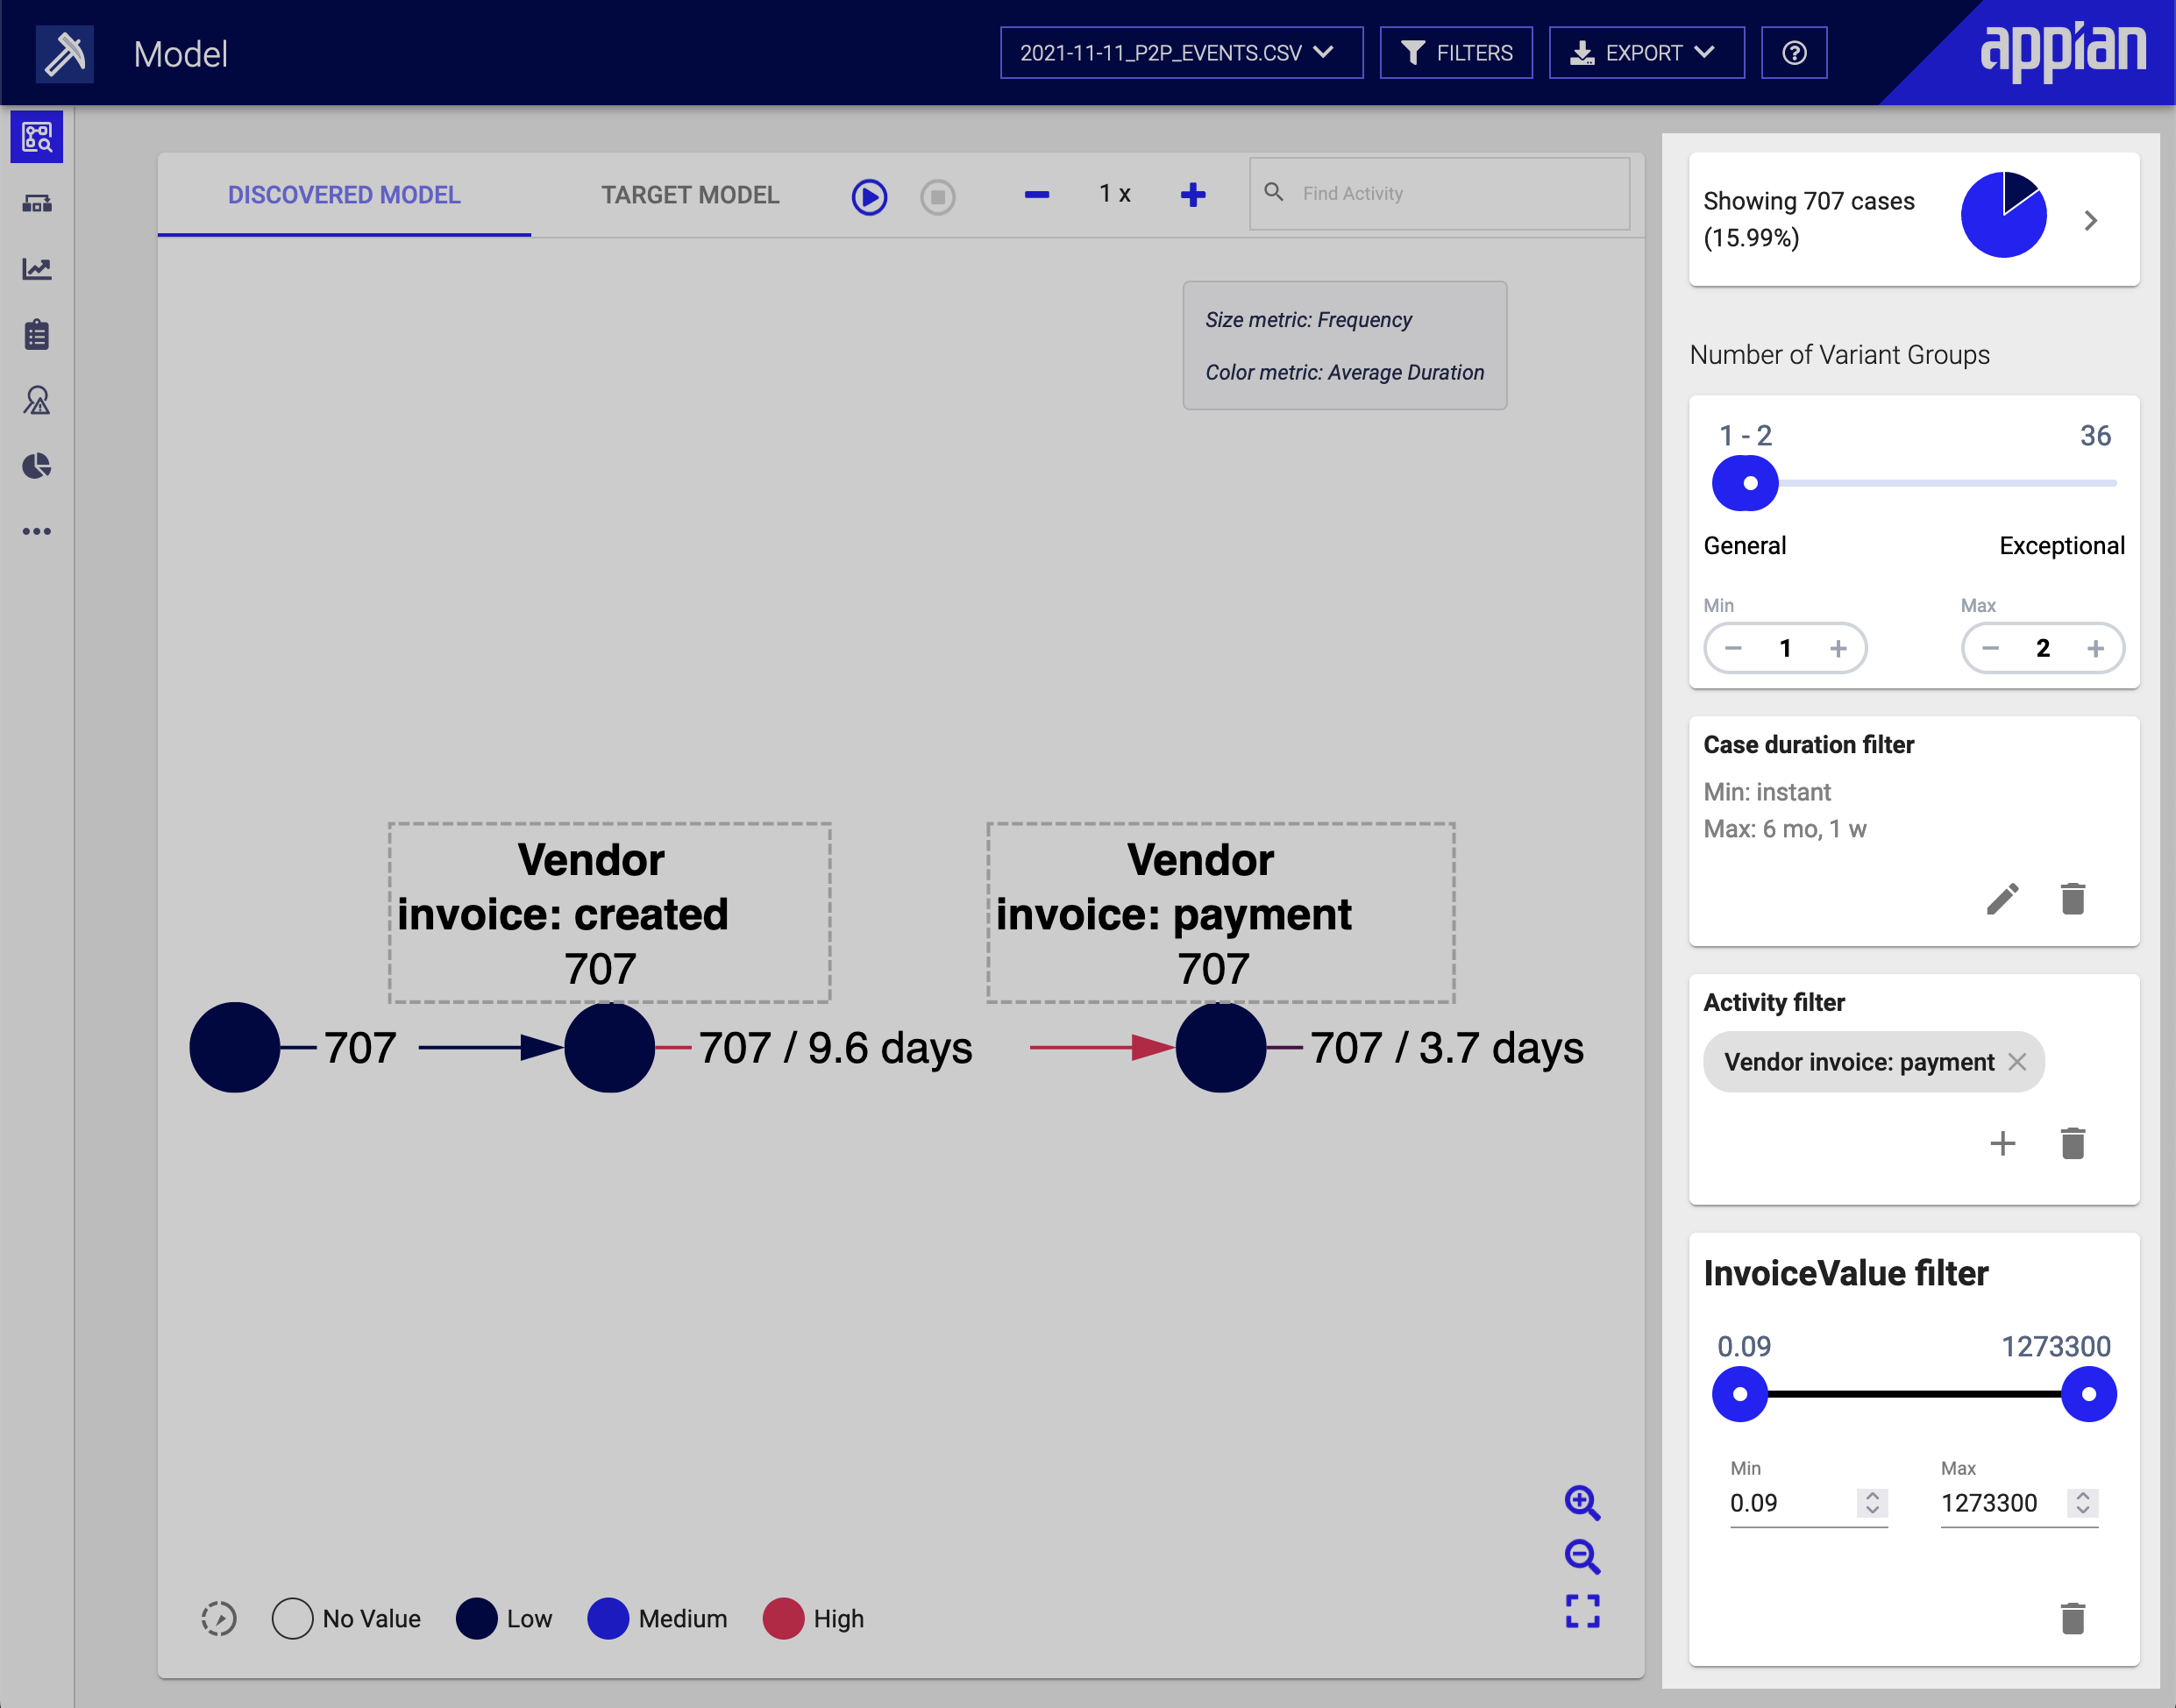
Task: Select the play animation button
Action: click(x=871, y=195)
